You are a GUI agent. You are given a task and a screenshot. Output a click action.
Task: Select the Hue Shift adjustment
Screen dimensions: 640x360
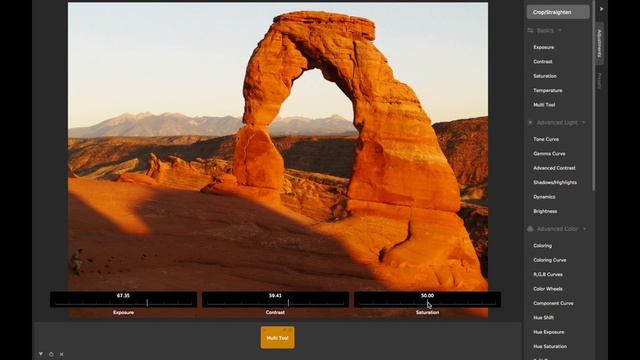pos(543,318)
